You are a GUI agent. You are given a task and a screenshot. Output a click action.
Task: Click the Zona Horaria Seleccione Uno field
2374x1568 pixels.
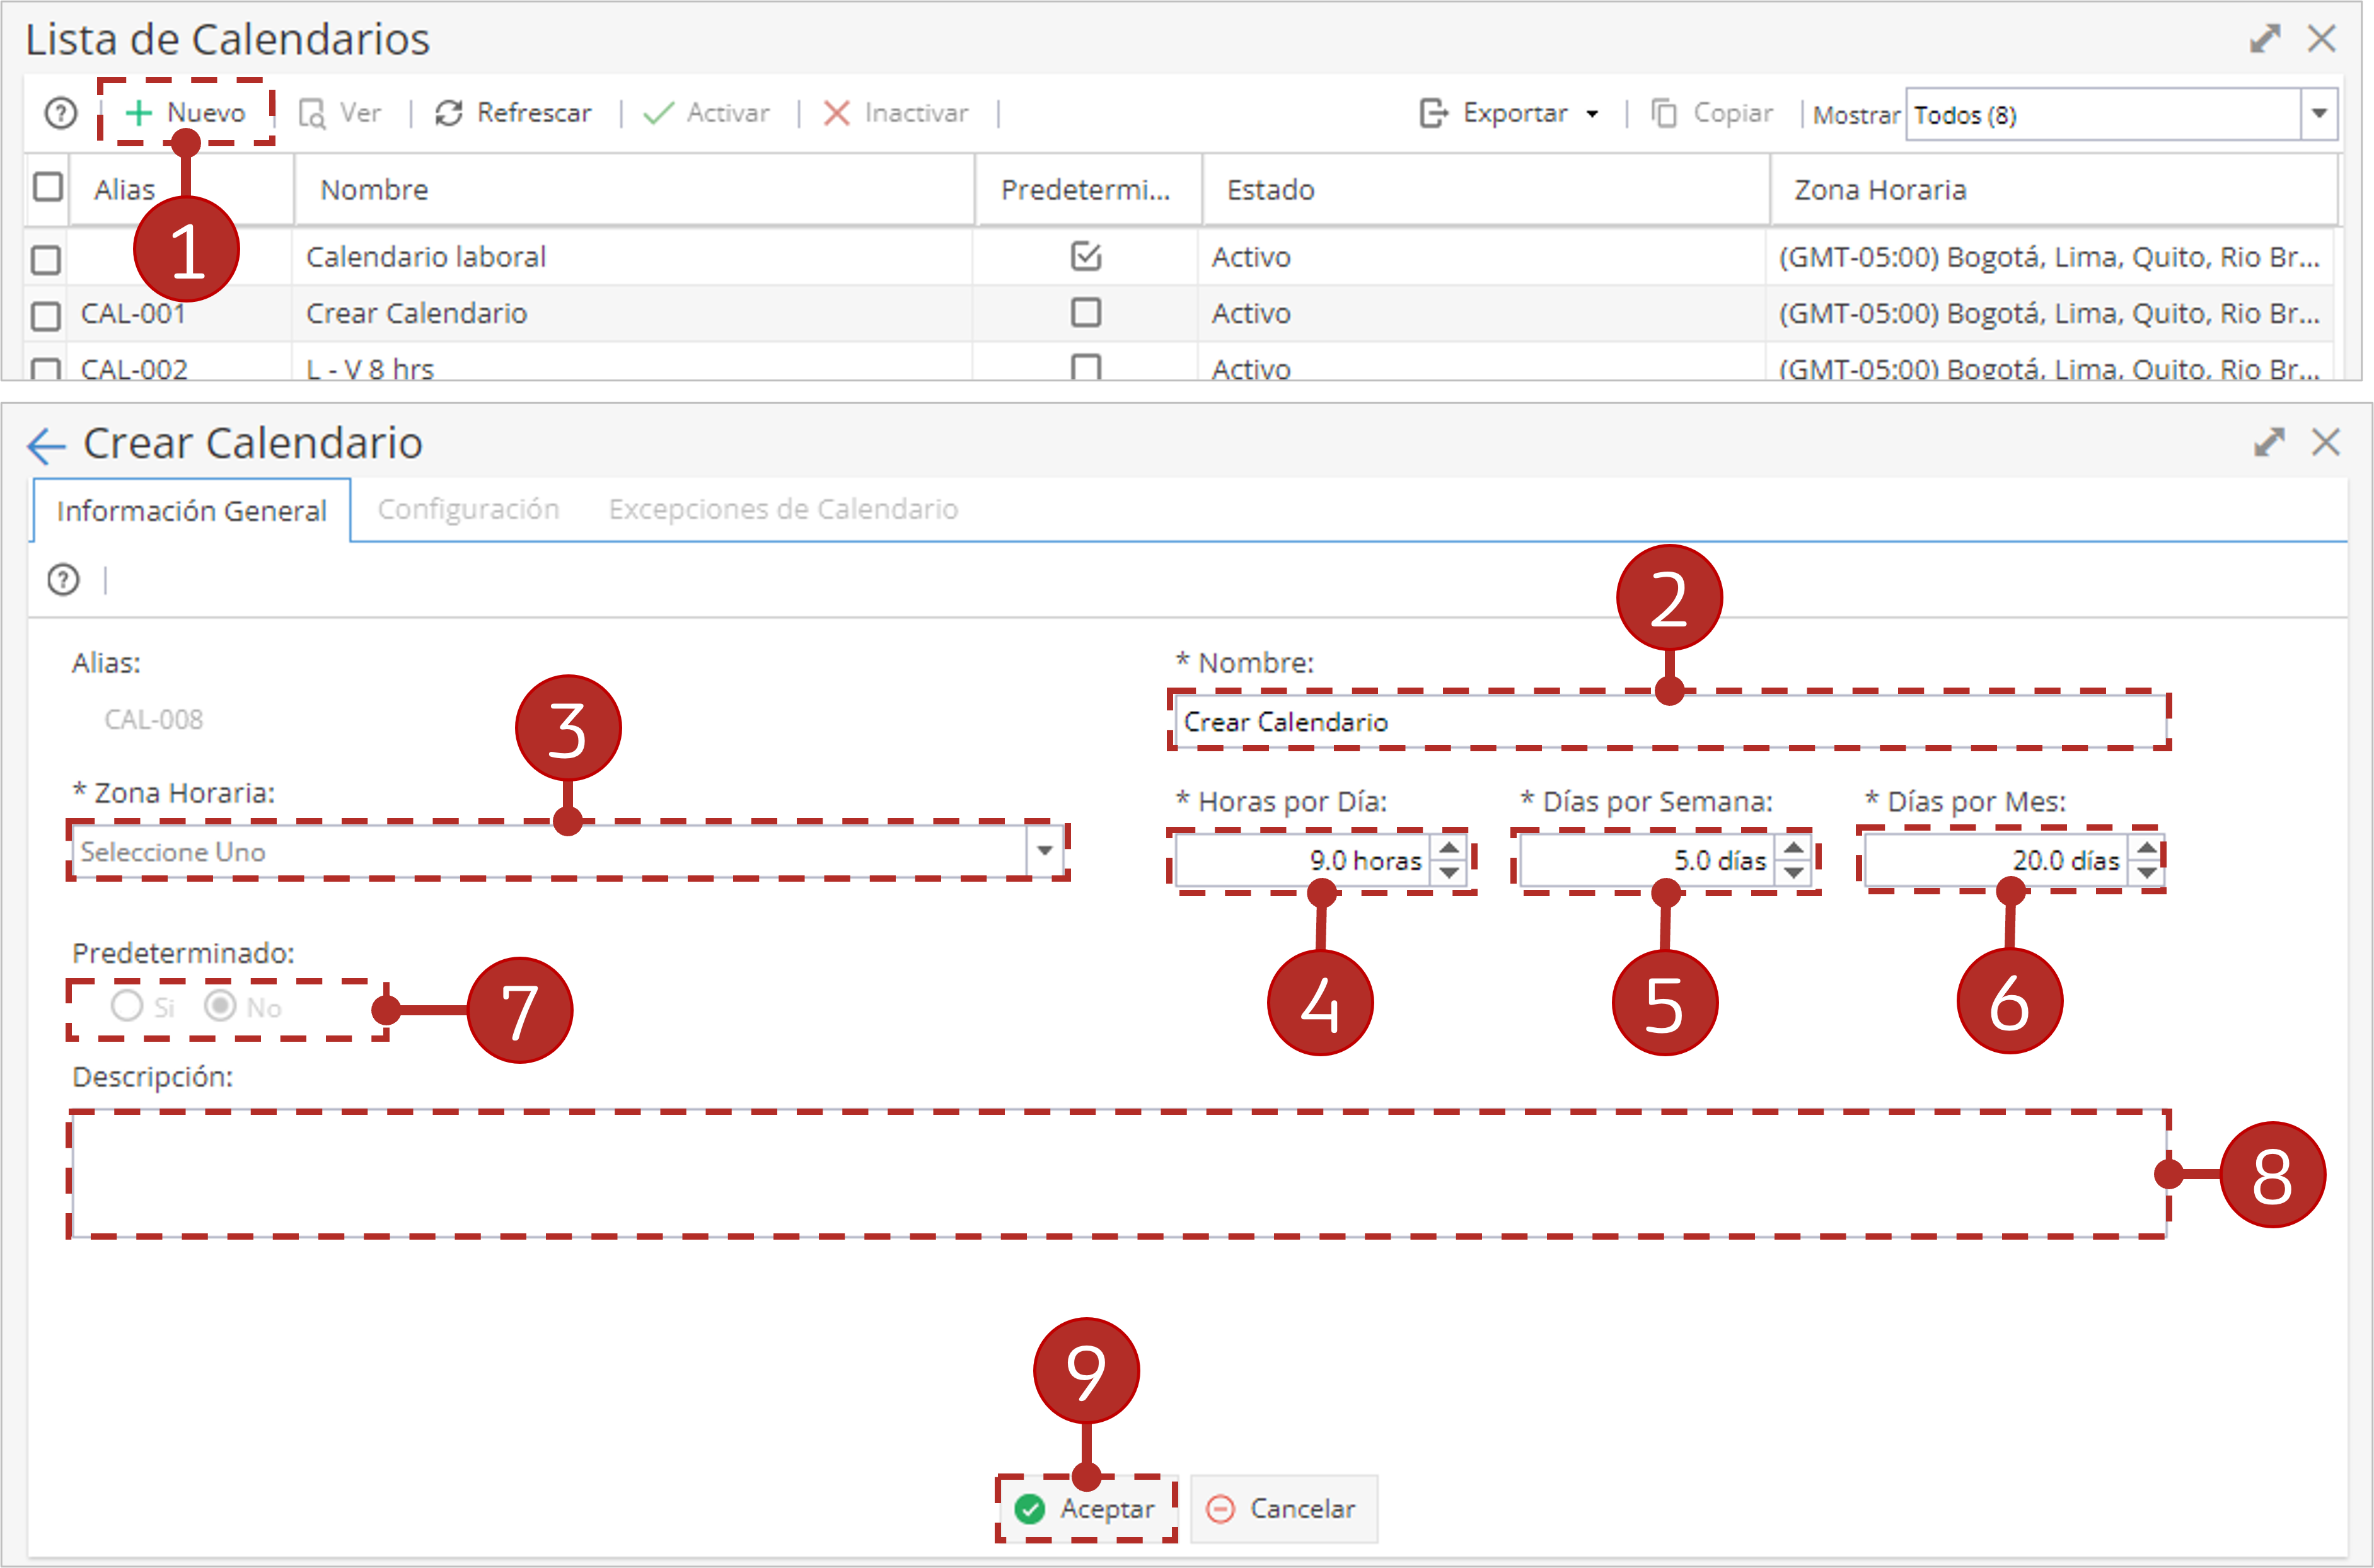[x=550, y=851]
